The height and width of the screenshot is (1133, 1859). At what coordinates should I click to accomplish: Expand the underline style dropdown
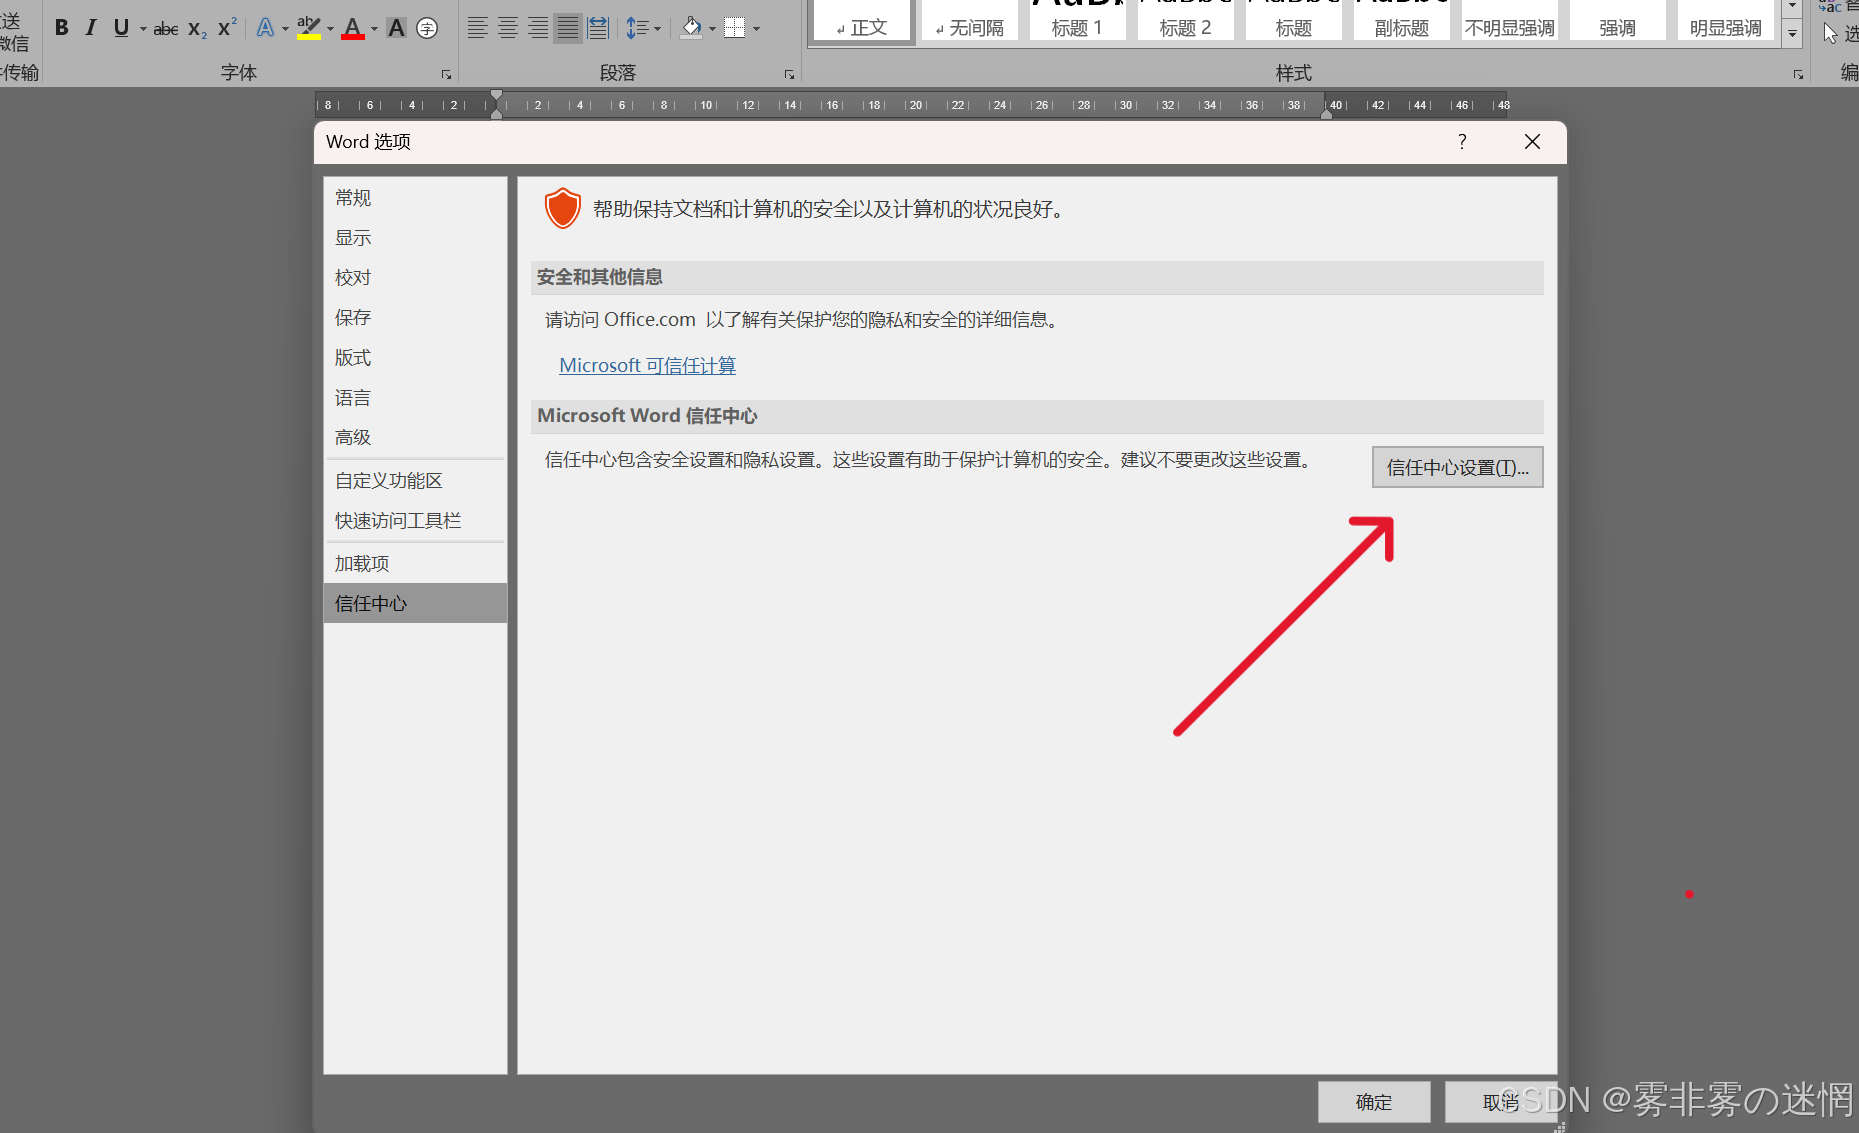tap(143, 29)
